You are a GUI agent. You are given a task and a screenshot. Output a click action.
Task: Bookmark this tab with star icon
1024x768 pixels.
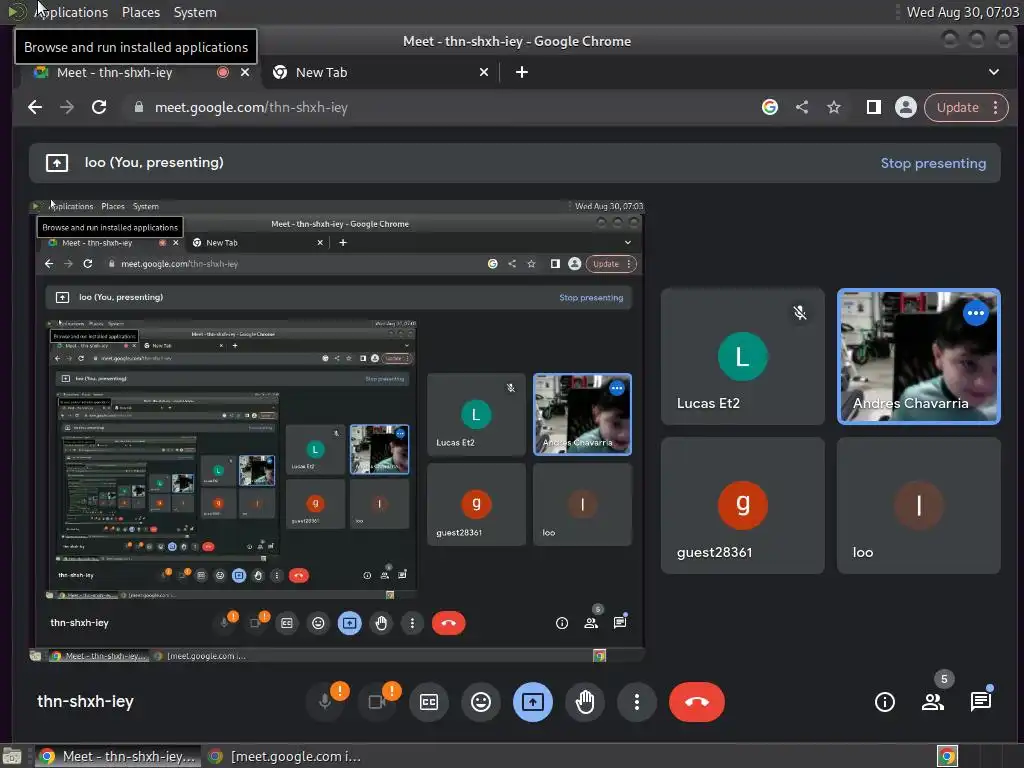(x=834, y=107)
